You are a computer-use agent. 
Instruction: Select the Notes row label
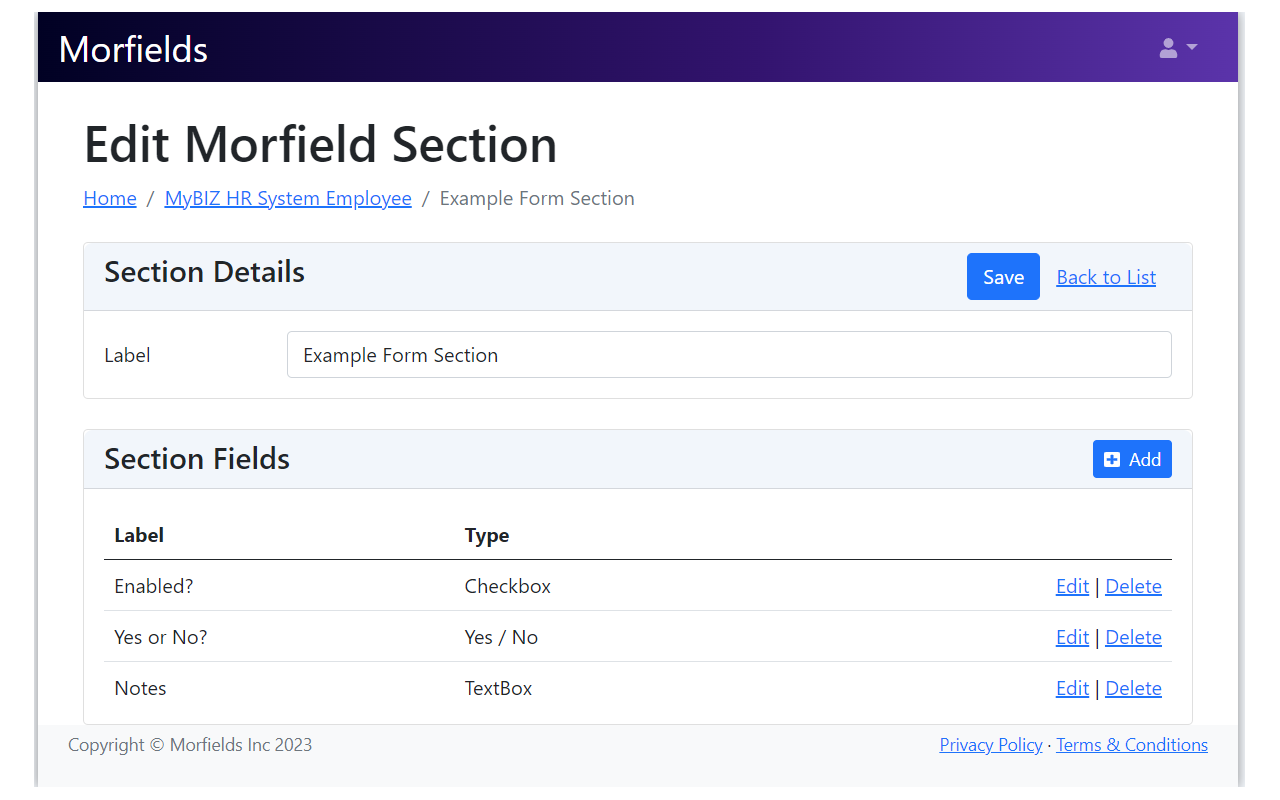point(141,688)
